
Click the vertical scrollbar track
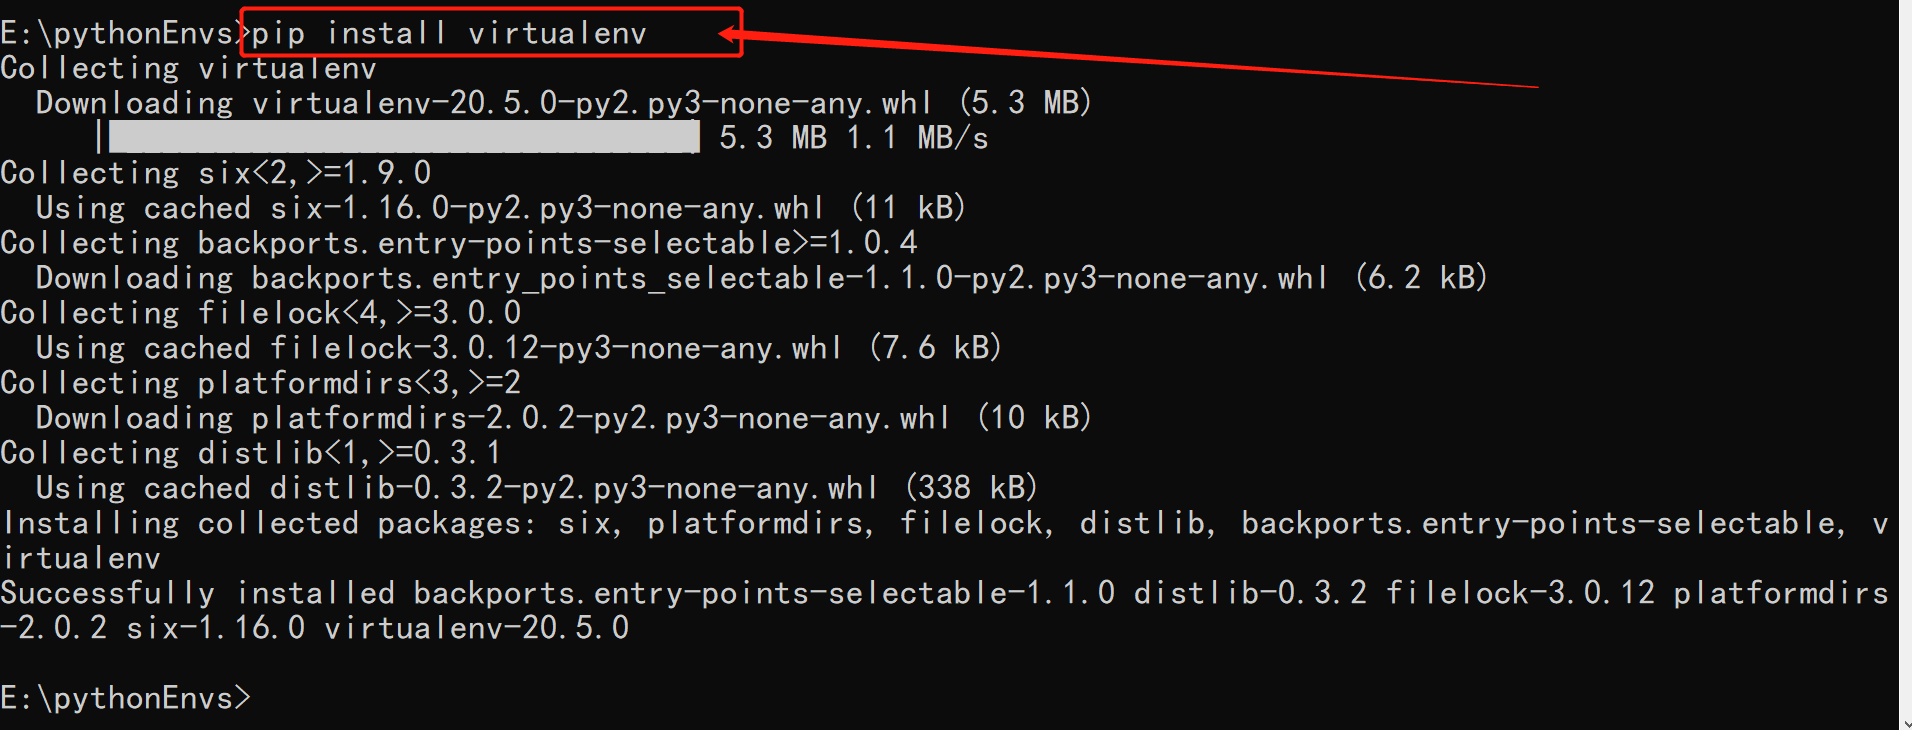pos(1905,350)
